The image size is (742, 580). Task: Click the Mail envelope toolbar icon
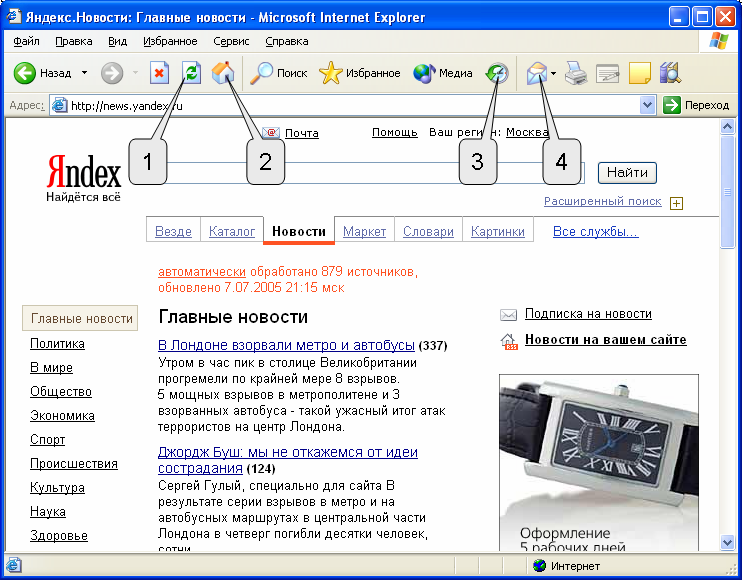tap(537, 73)
